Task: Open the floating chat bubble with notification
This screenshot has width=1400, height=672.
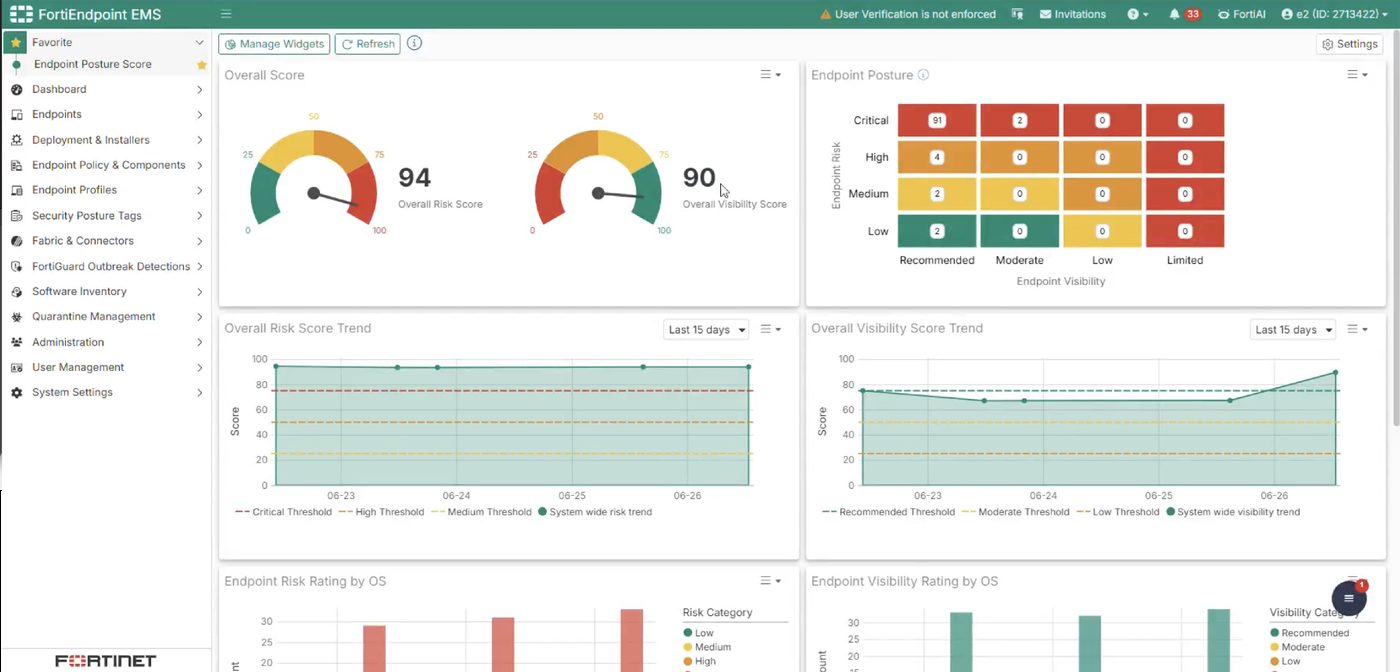Action: 1349,598
